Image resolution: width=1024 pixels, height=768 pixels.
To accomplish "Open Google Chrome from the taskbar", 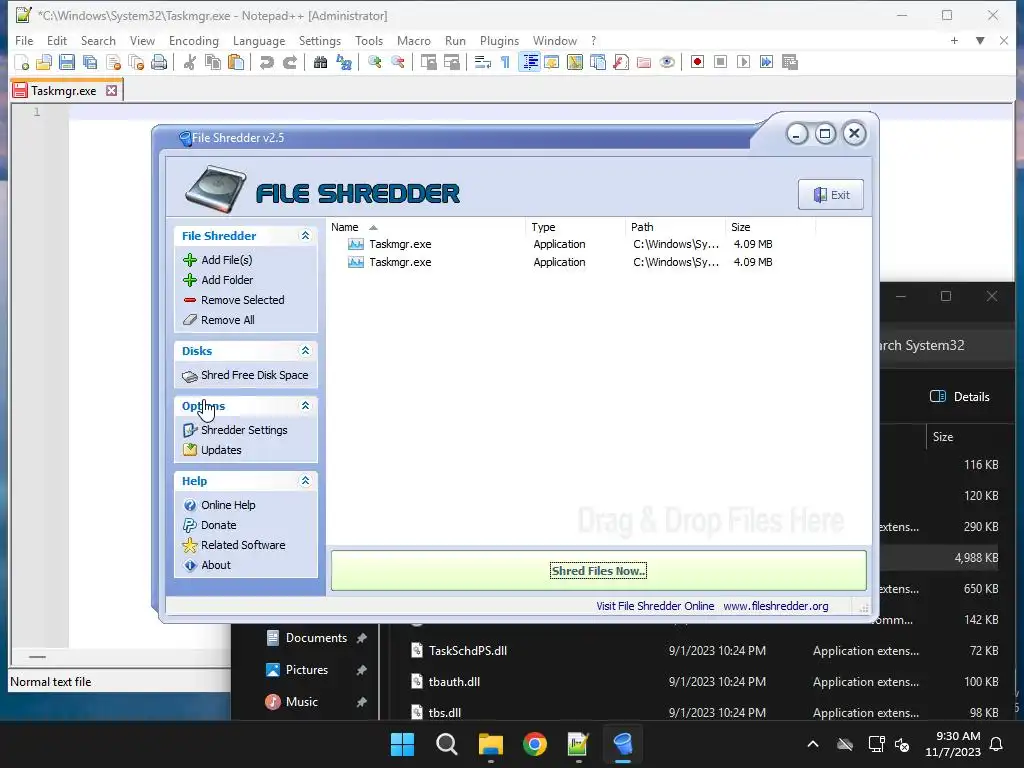I will [x=535, y=744].
